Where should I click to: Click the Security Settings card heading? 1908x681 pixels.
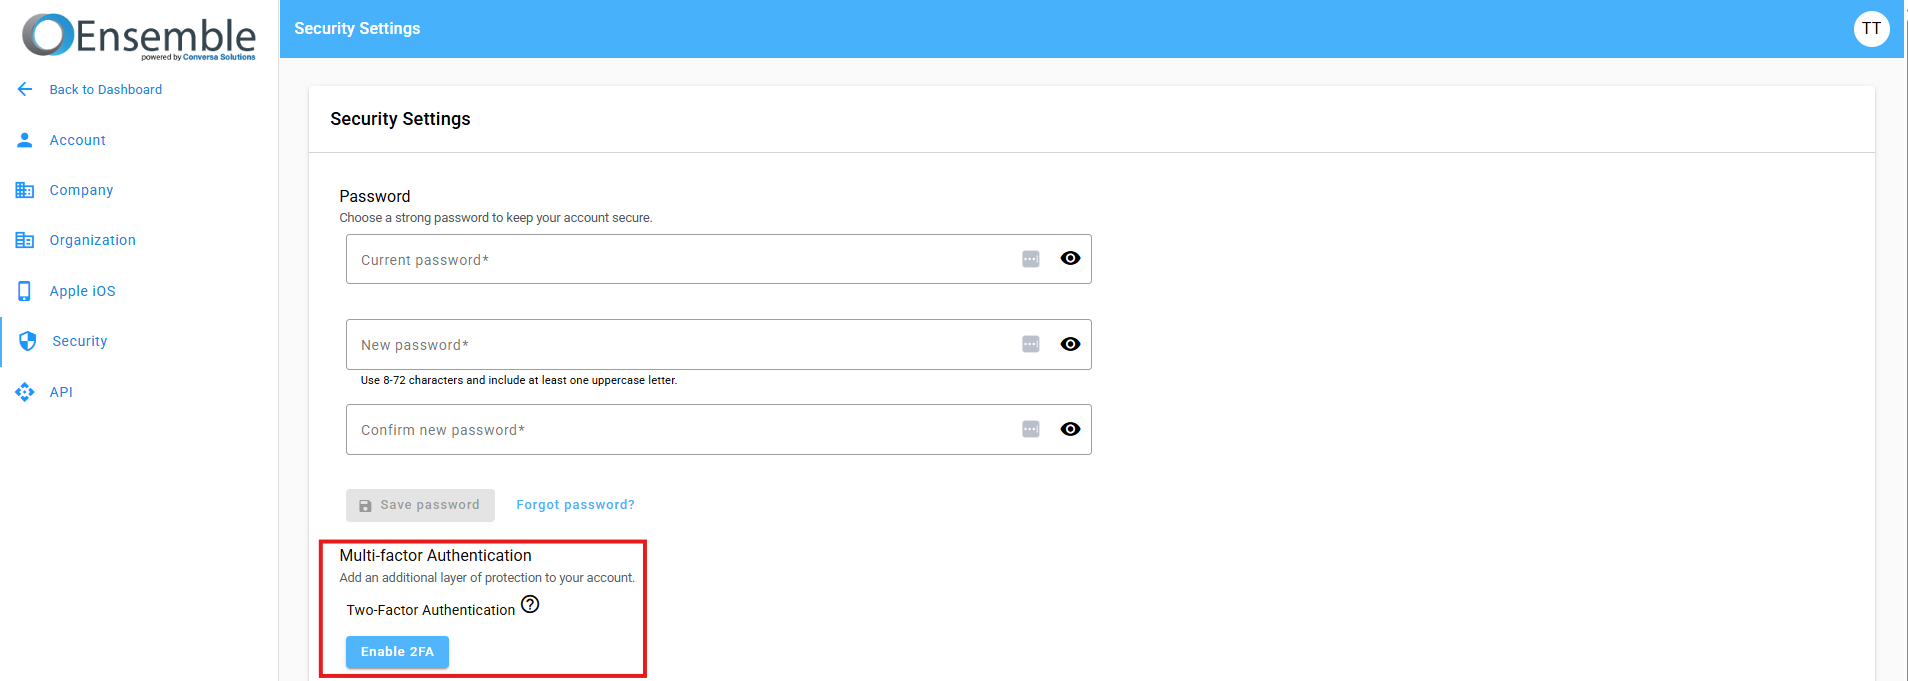coord(400,119)
